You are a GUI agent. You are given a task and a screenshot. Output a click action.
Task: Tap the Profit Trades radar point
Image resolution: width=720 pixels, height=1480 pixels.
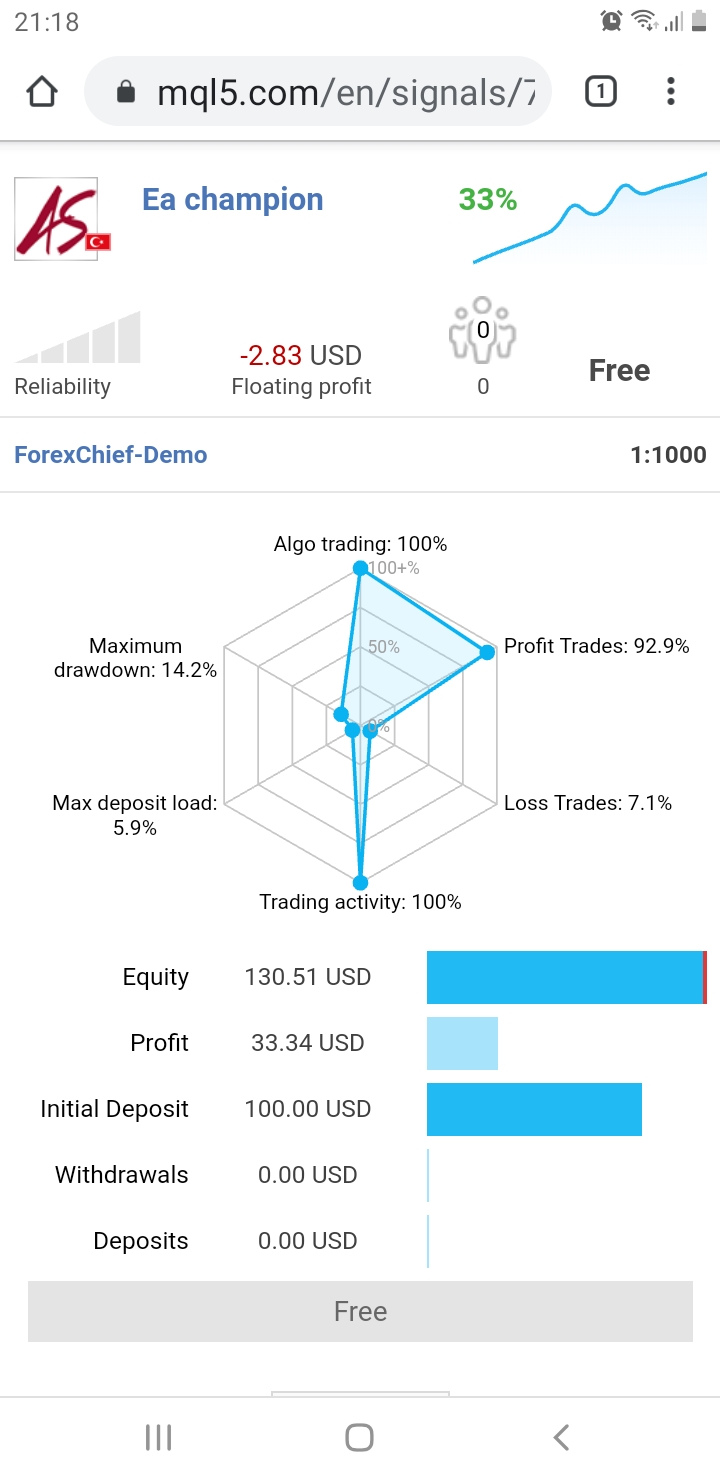coord(487,652)
